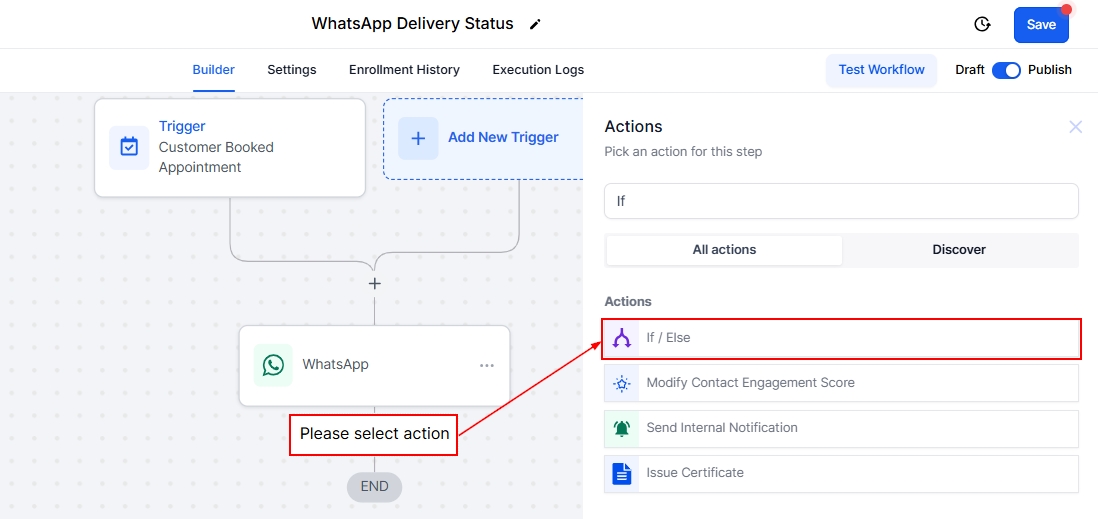Viewport: 1098px width, 519px height.
Task: Click the plus icon in Add New Trigger
Action: [418, 138]
